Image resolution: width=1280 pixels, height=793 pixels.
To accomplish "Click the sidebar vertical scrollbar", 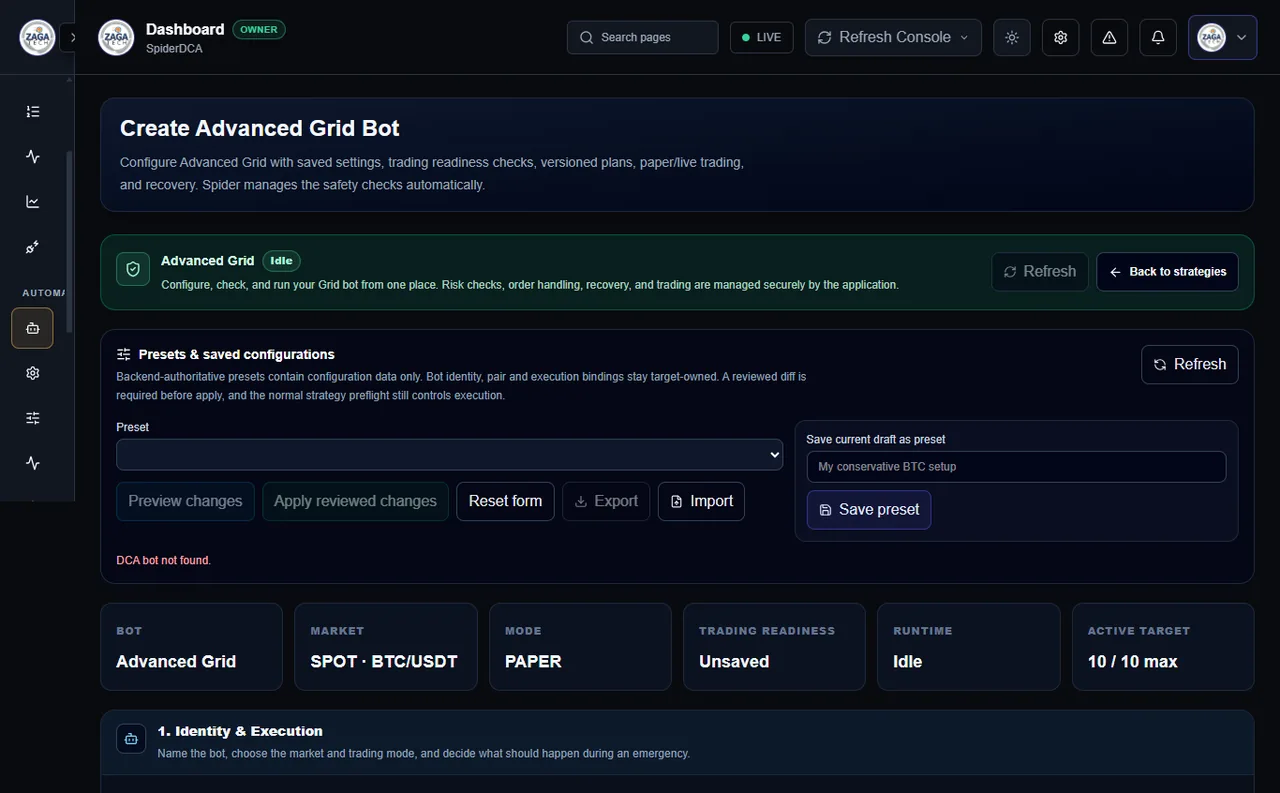I will pyautogui.click(x=69, y=242).
